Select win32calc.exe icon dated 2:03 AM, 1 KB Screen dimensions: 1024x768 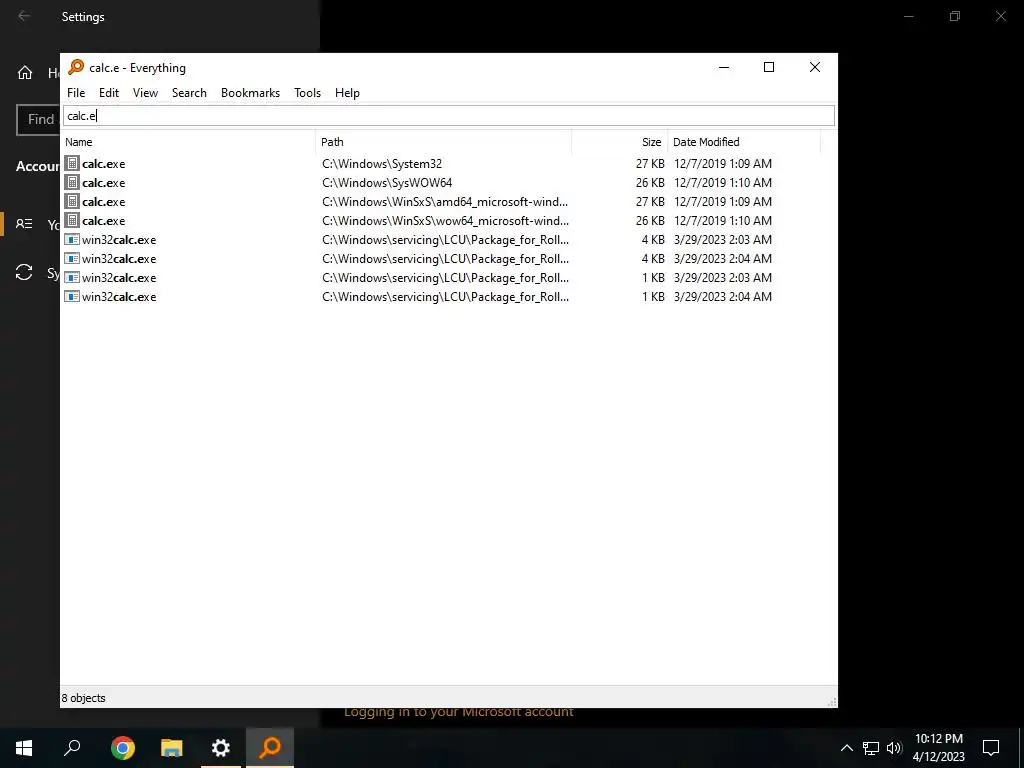pyautogui.click(x=72, y=278)
